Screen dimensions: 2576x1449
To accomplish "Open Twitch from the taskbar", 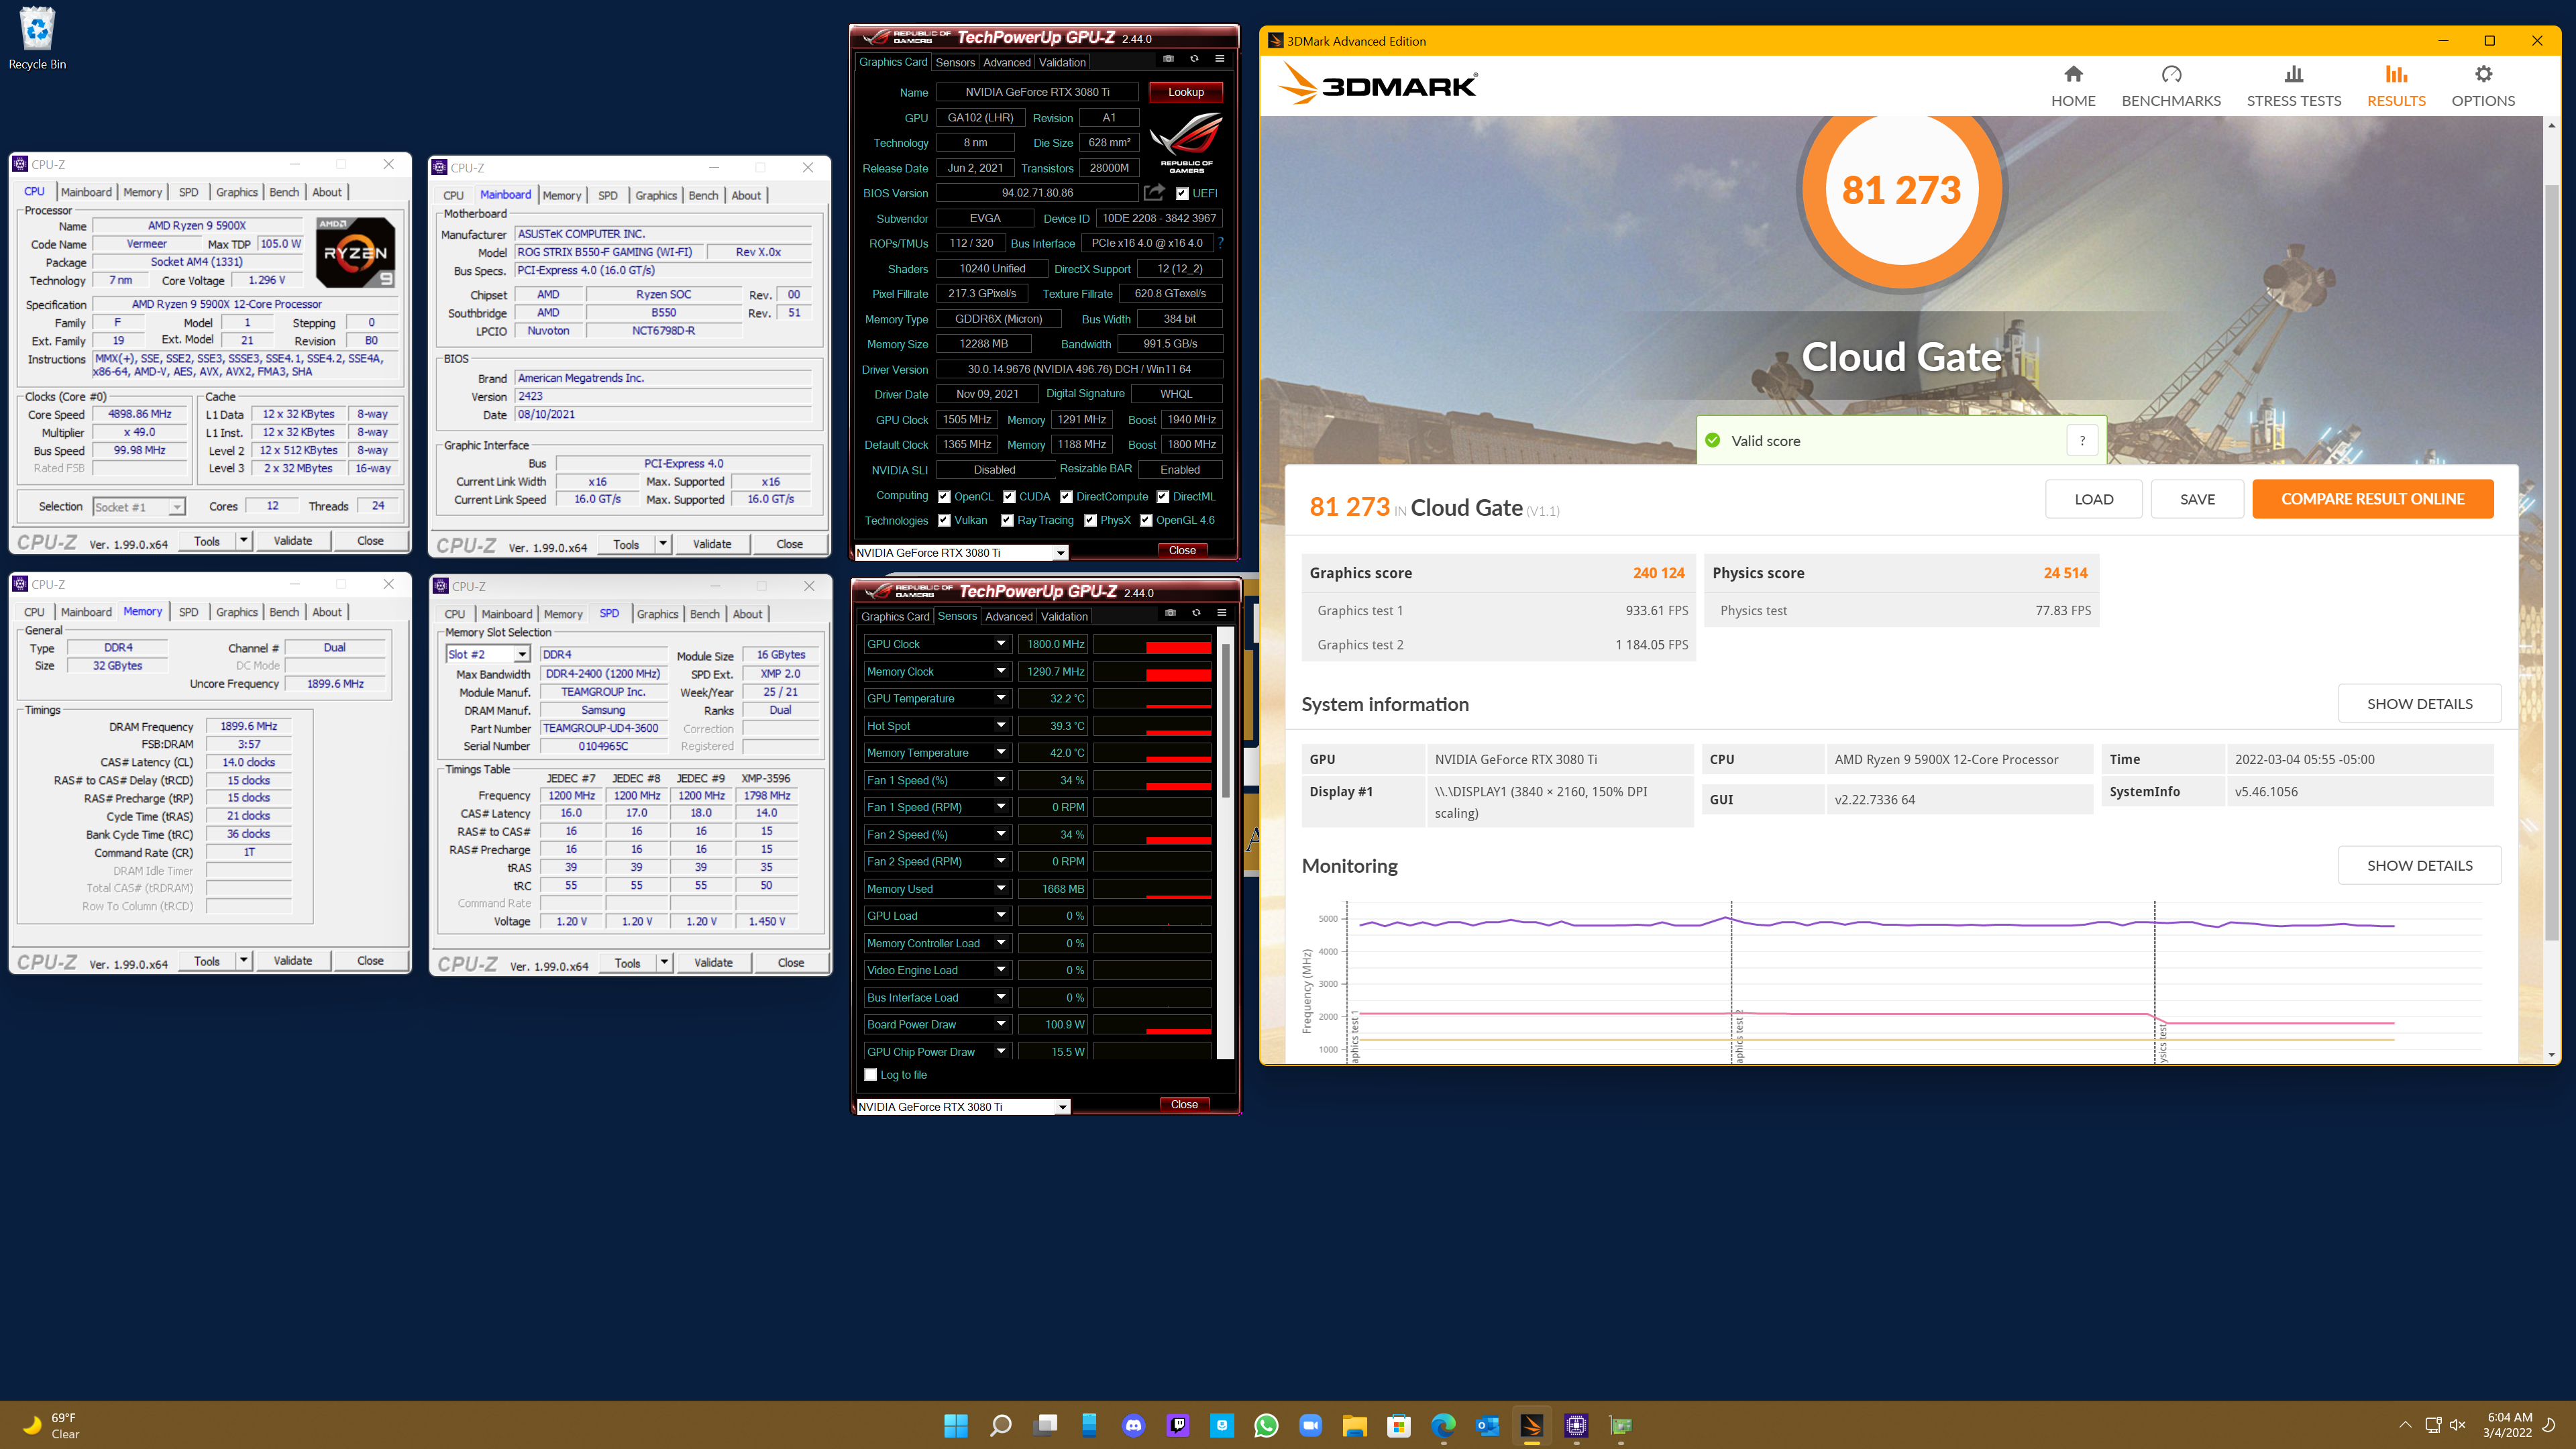I will [x=1178, y=1425].
